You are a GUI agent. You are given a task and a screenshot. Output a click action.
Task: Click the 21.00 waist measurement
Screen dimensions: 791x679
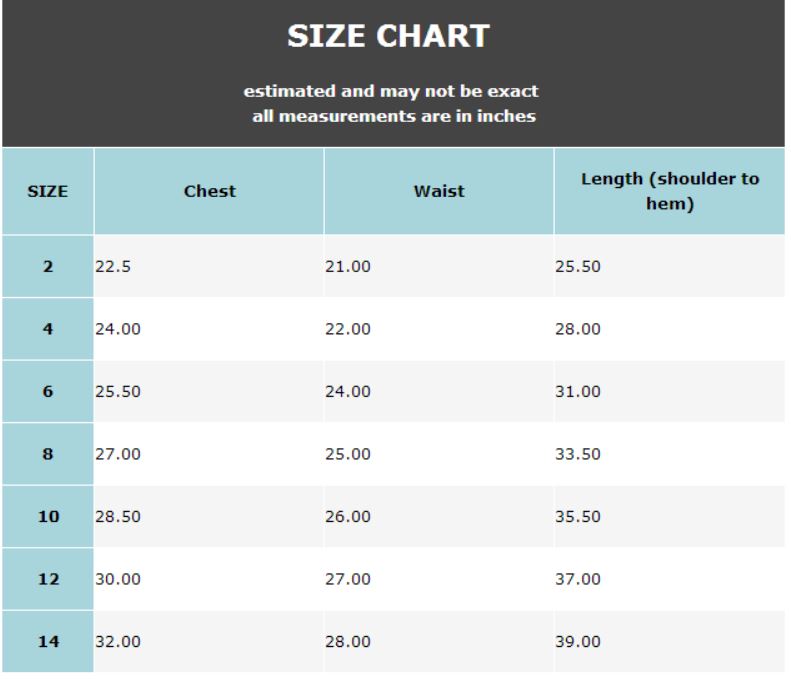click(347, 267)
